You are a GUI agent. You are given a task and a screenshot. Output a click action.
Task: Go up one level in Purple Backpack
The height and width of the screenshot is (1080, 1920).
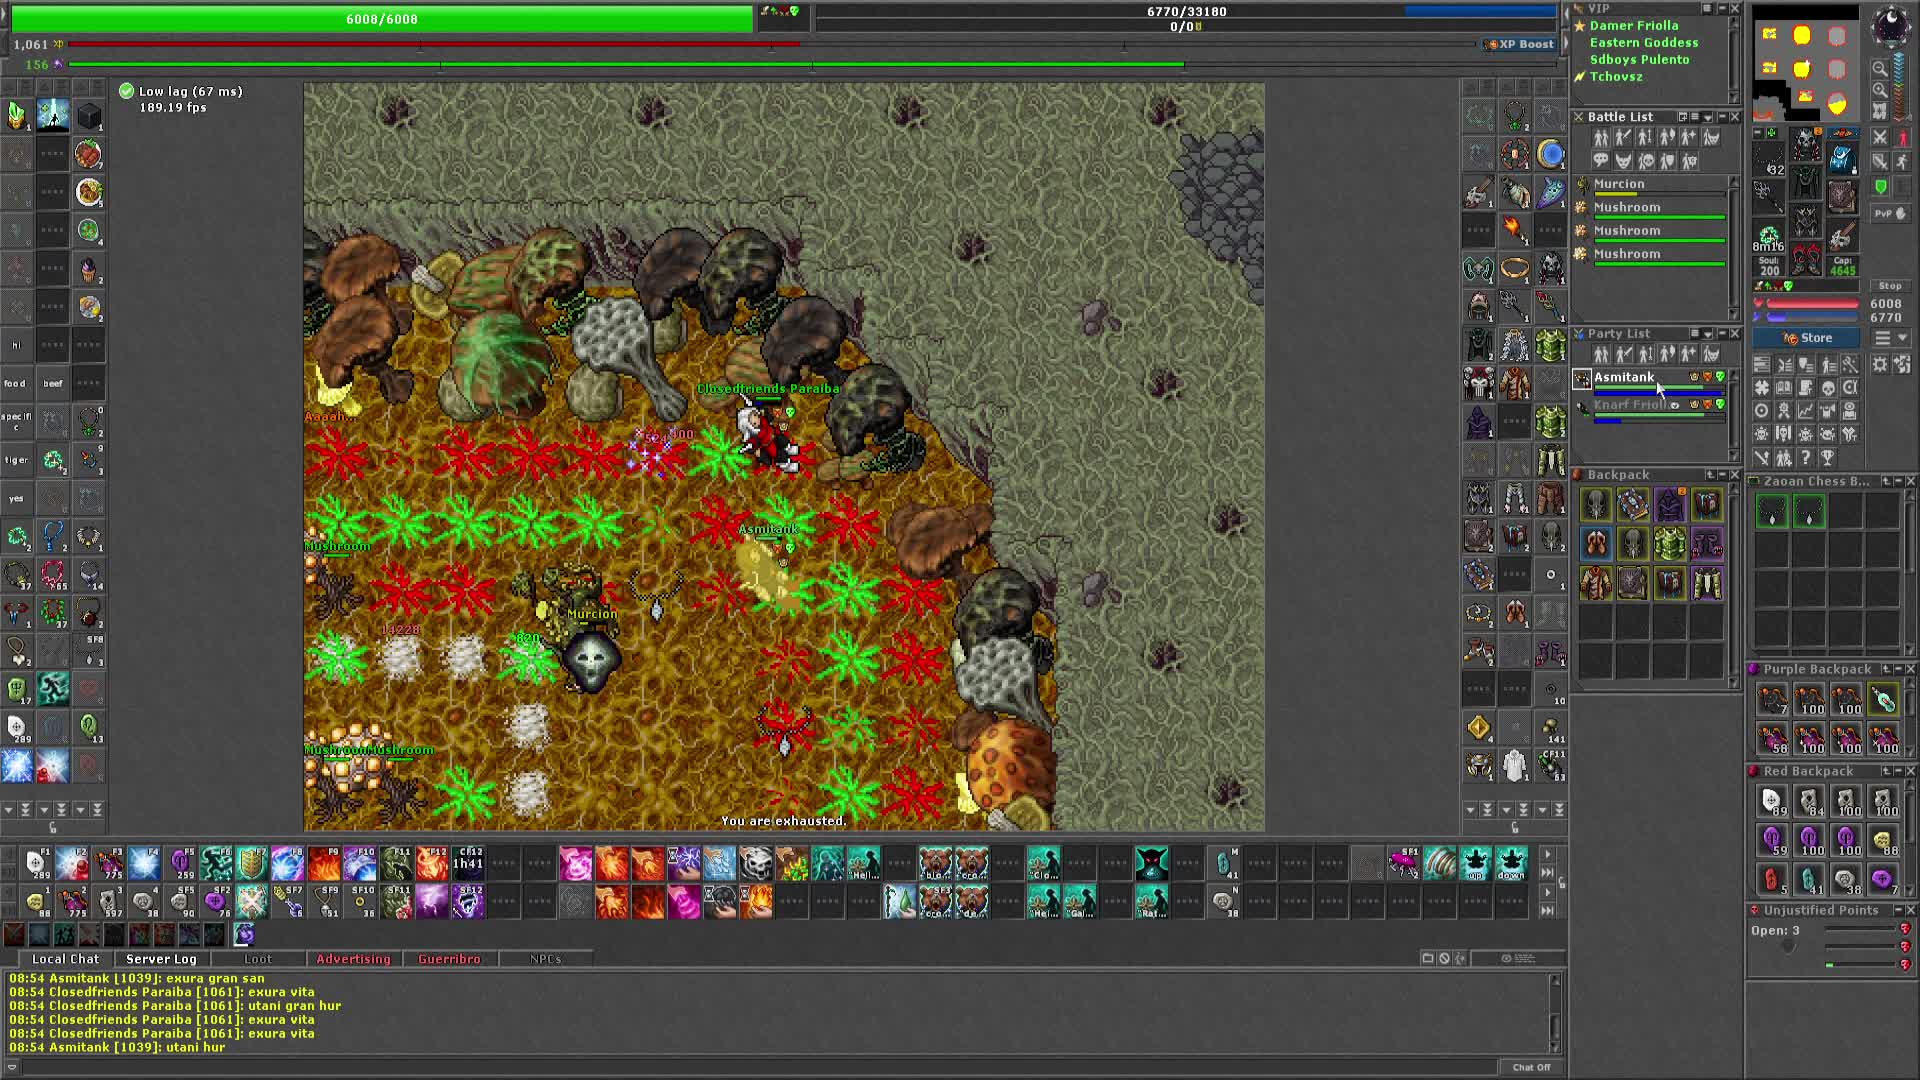tap(1886, 669)
